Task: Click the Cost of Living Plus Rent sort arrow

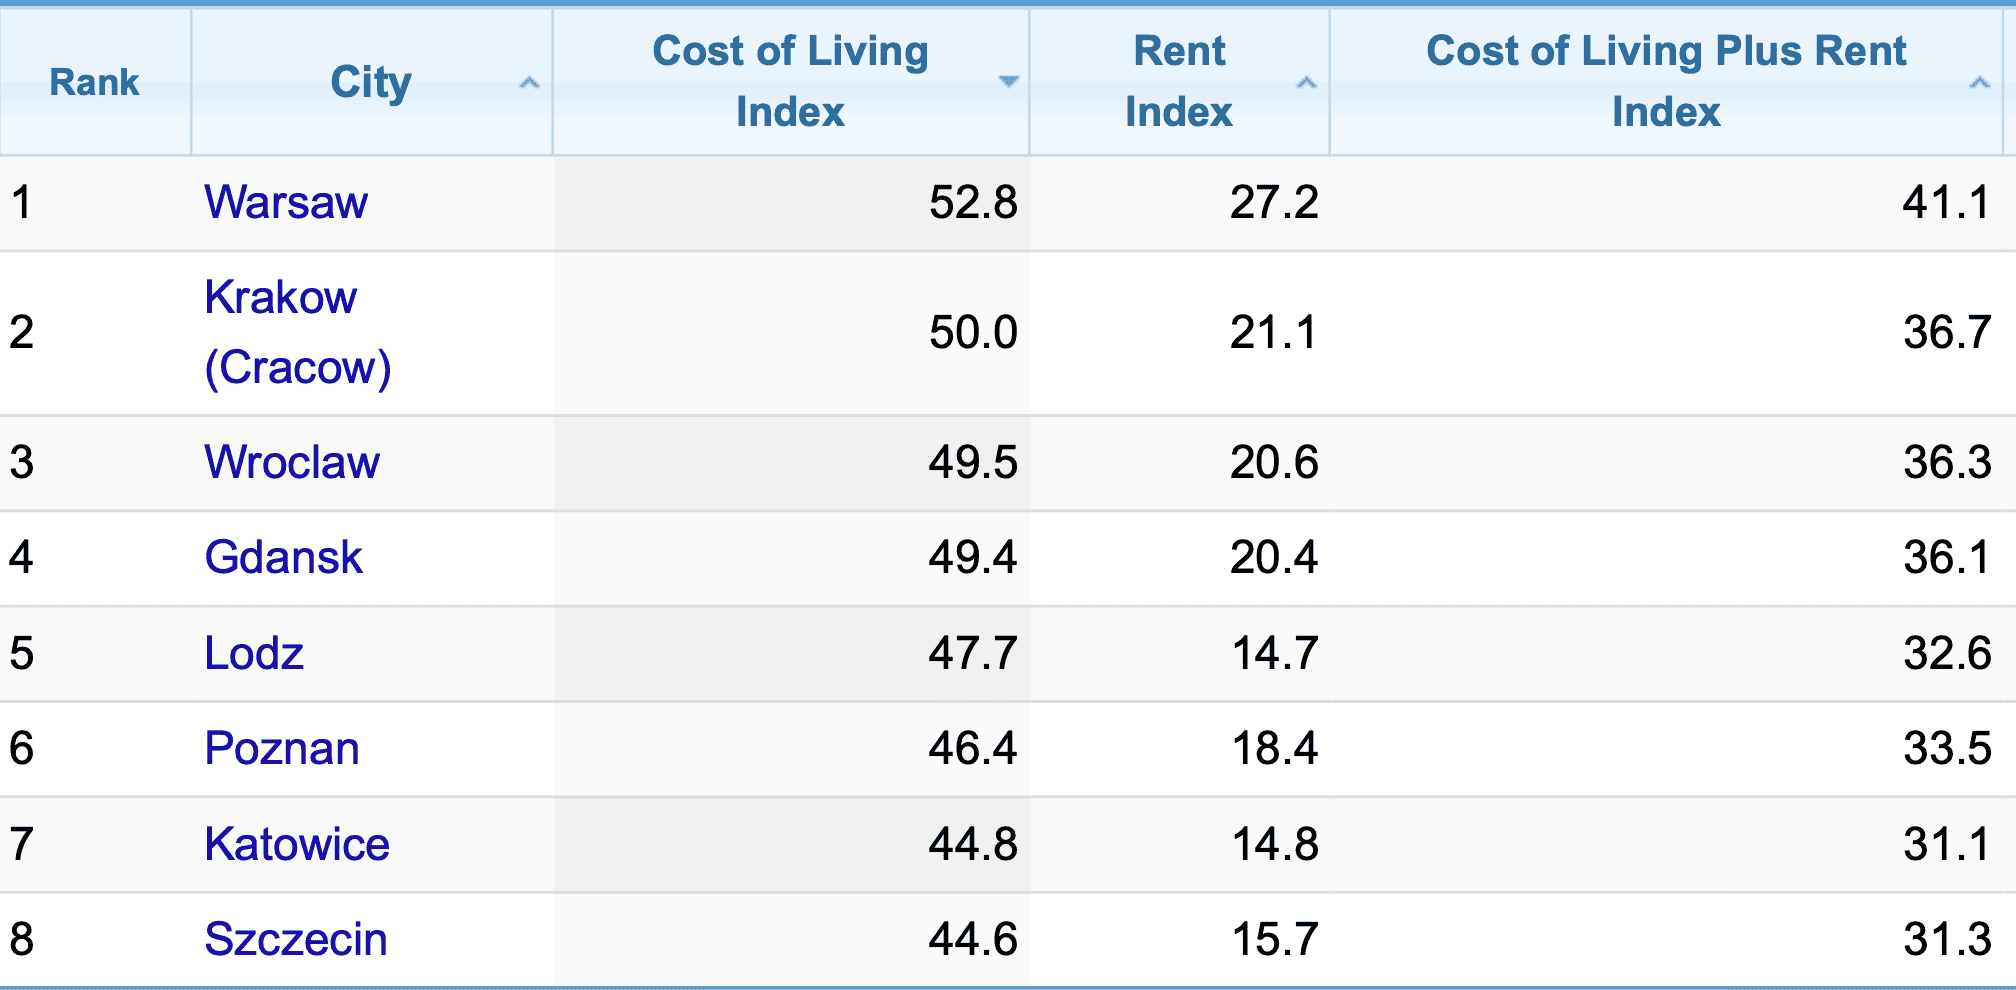Action: click(1981, 84)
